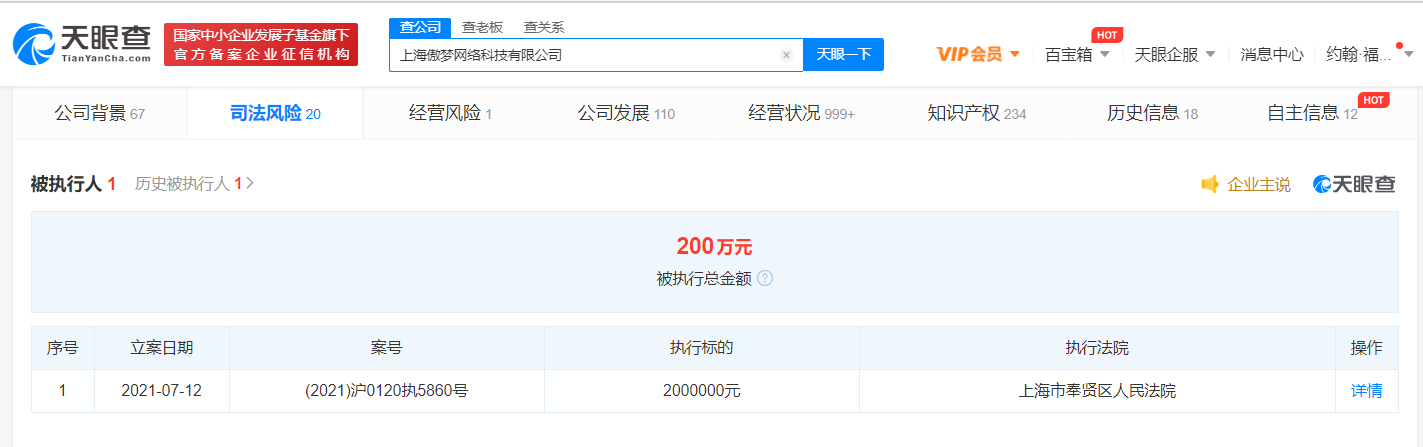
Task: Switch to the 公司发展 tab
Action: pos(626,113)
